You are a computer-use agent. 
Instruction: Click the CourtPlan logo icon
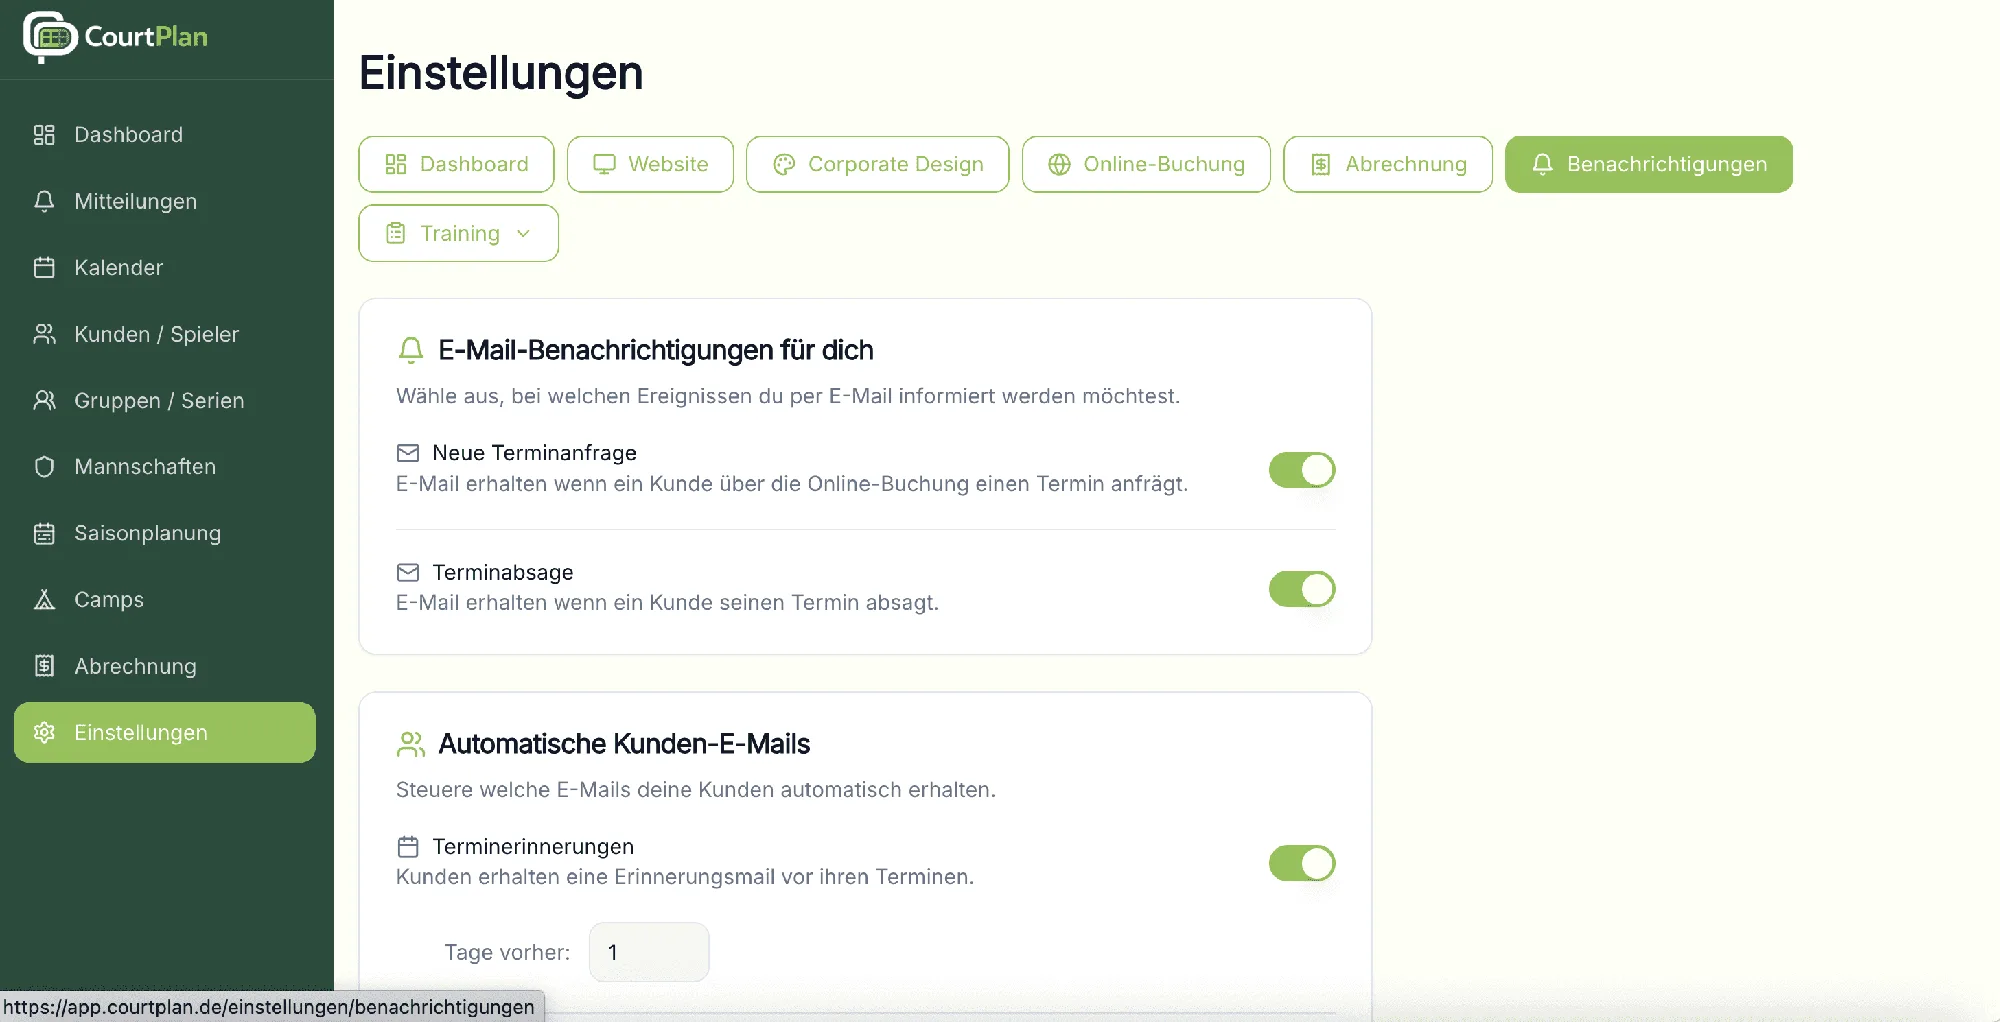[50, 37]
